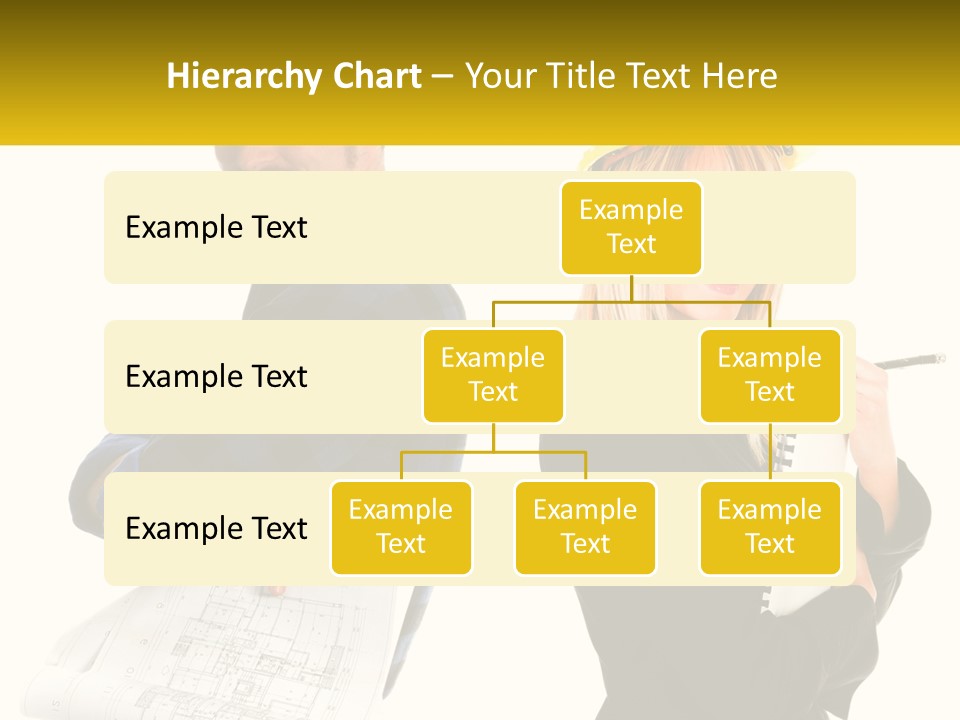Select the top-level Example Text box
The image size is (960, 720).
(x=631, y=228)
